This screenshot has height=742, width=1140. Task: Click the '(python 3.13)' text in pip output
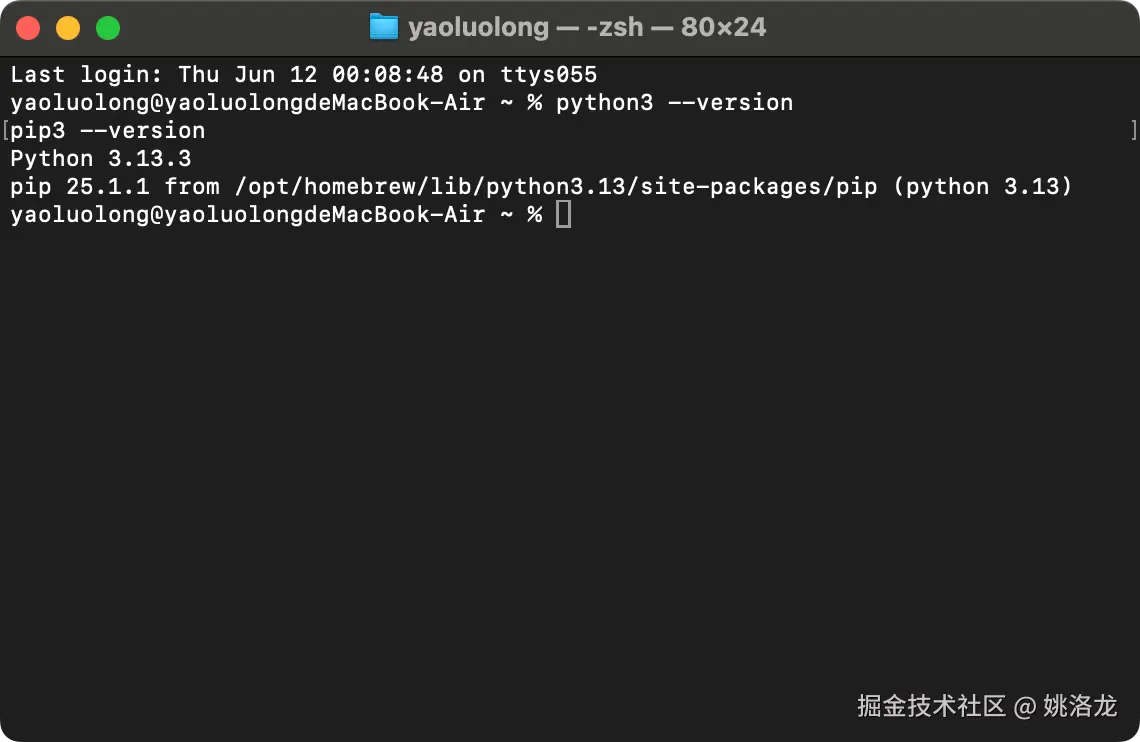pos(982,187)
